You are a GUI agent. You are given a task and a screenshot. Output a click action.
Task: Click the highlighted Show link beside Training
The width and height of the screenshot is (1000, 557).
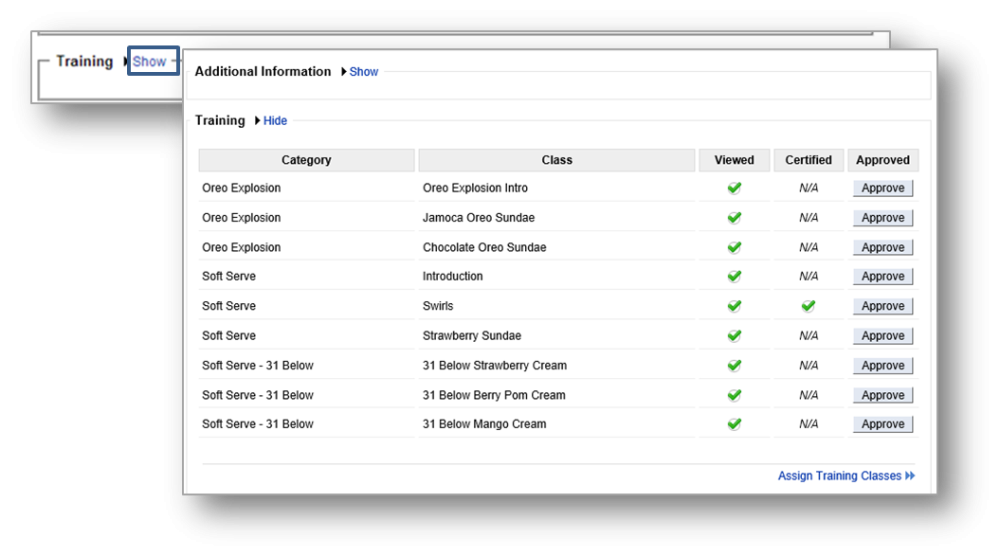tap(150, 62)
